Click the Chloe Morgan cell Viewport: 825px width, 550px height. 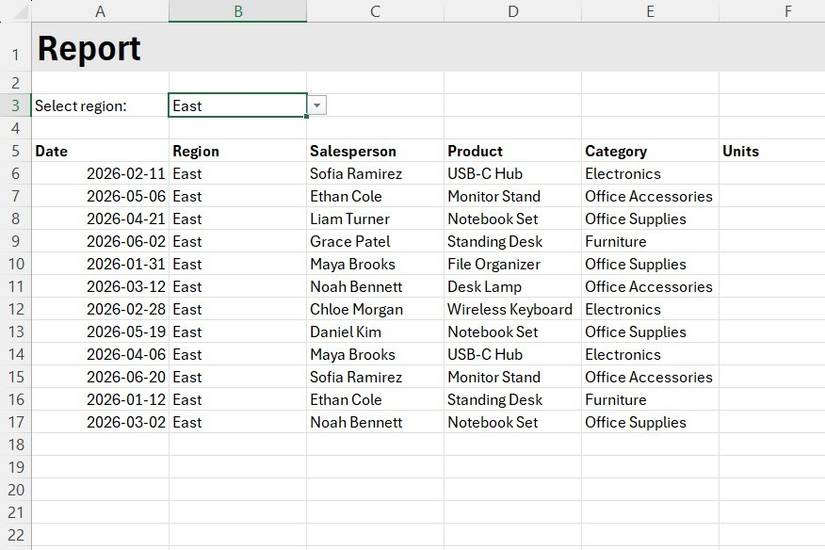(375, 309)
